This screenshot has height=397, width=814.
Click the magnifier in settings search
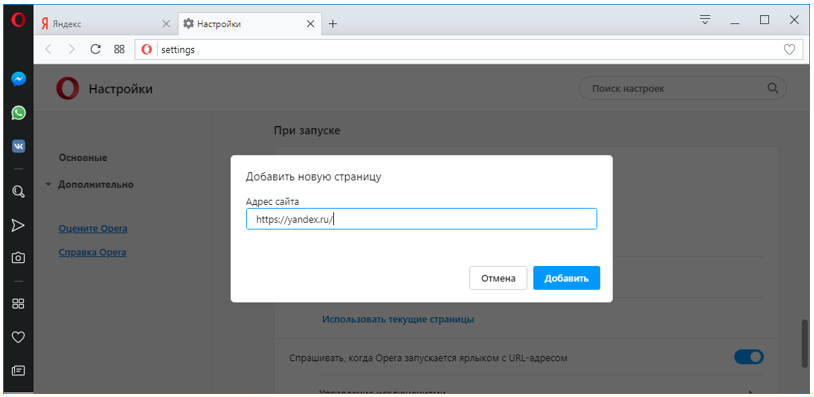pyautogui.click(x=773, y=88)
